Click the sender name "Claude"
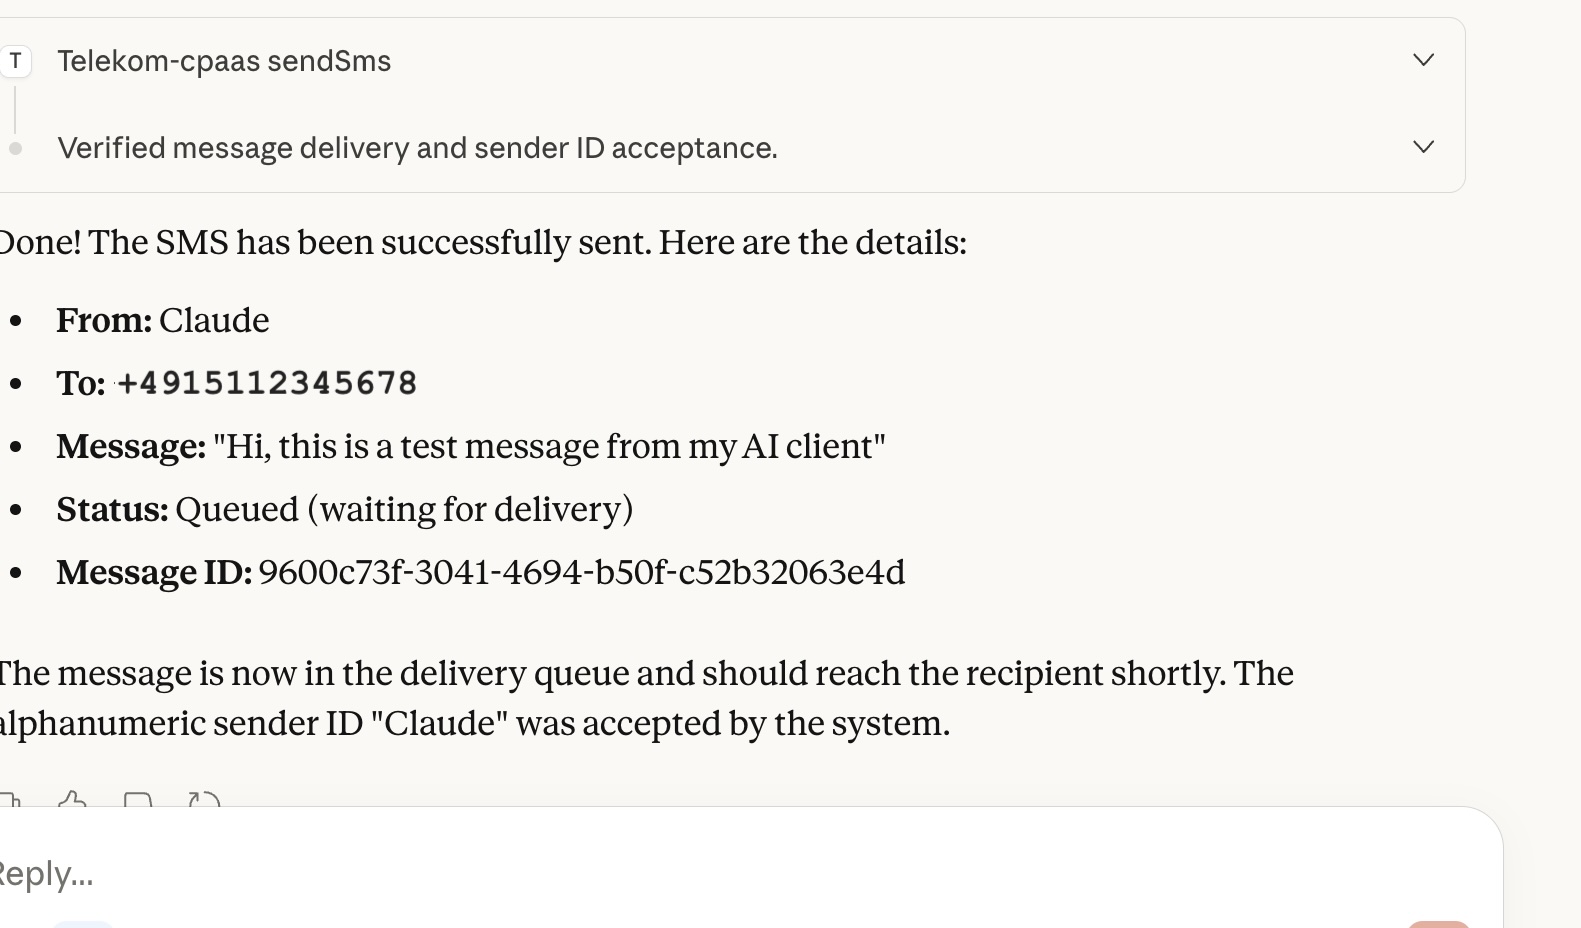The image size is (1581, 928). click(x=214, y=320)
